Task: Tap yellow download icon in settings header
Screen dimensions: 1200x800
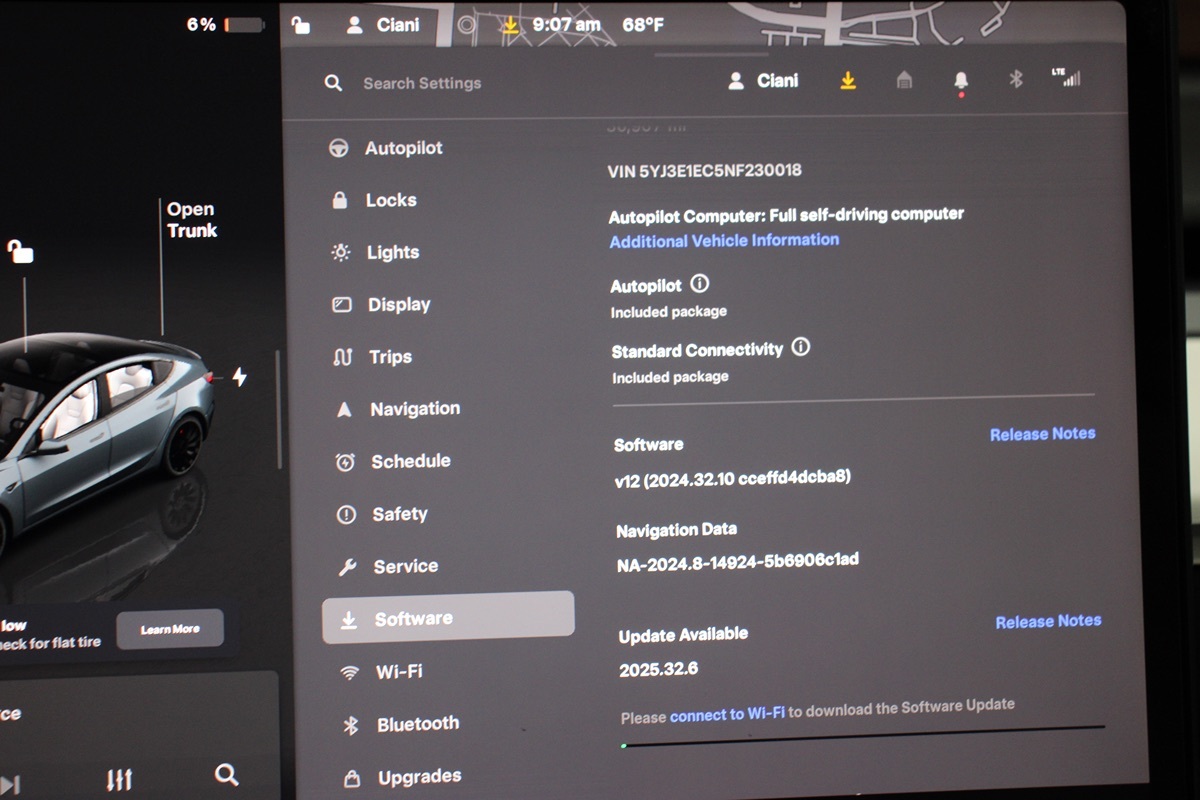Action: click(848, 80)
